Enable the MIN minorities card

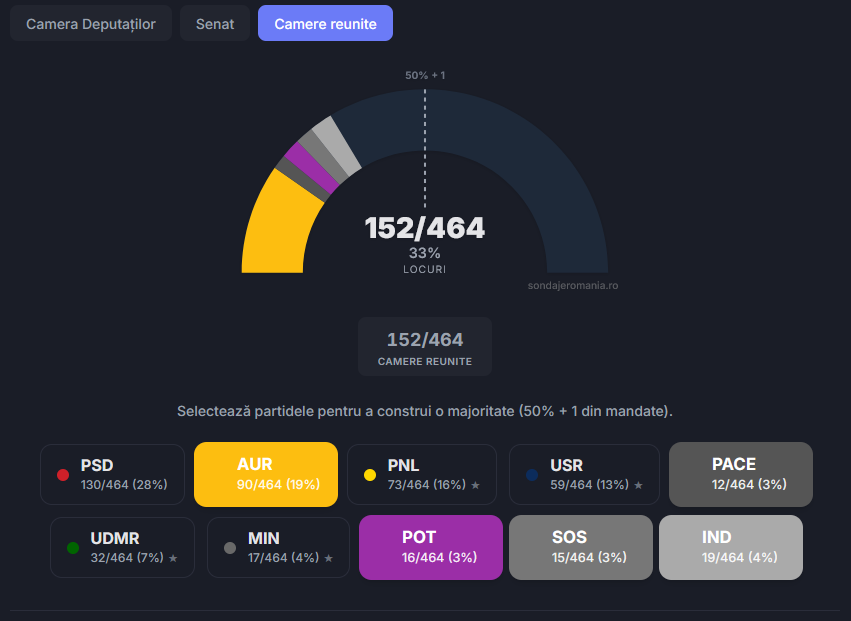click(x=278, y=547)
